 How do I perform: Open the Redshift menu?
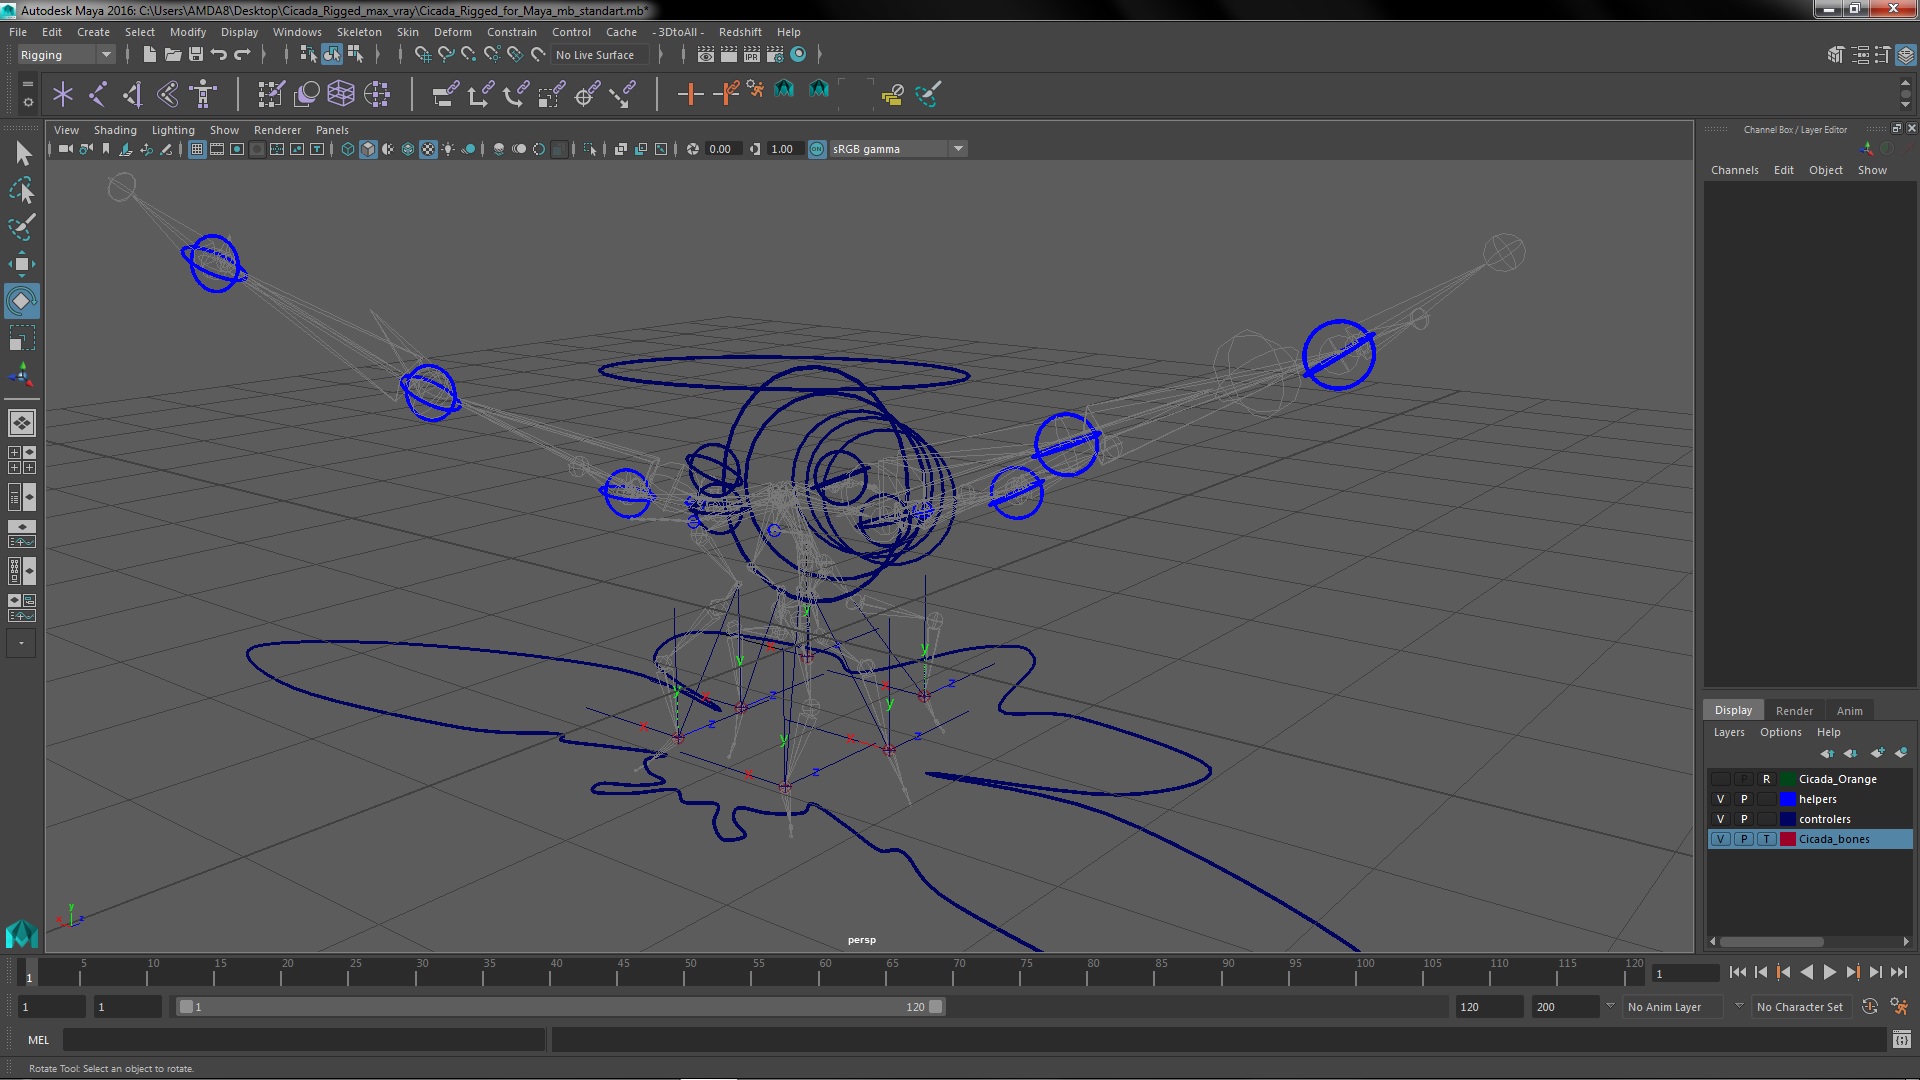(x=739, y=32)
